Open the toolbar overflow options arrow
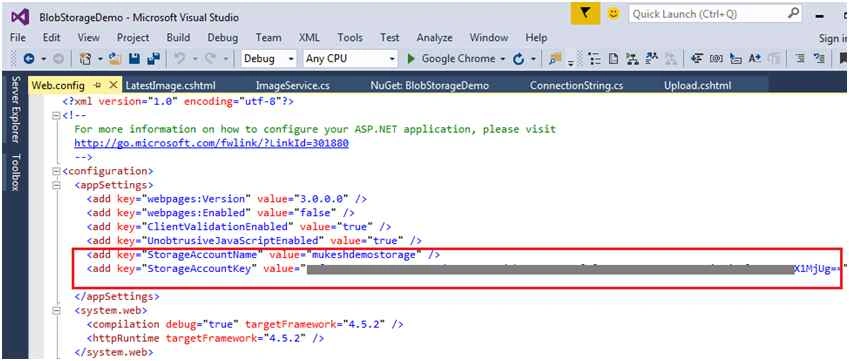This screenshot has height=361, width=849. (x=571, y=62)
